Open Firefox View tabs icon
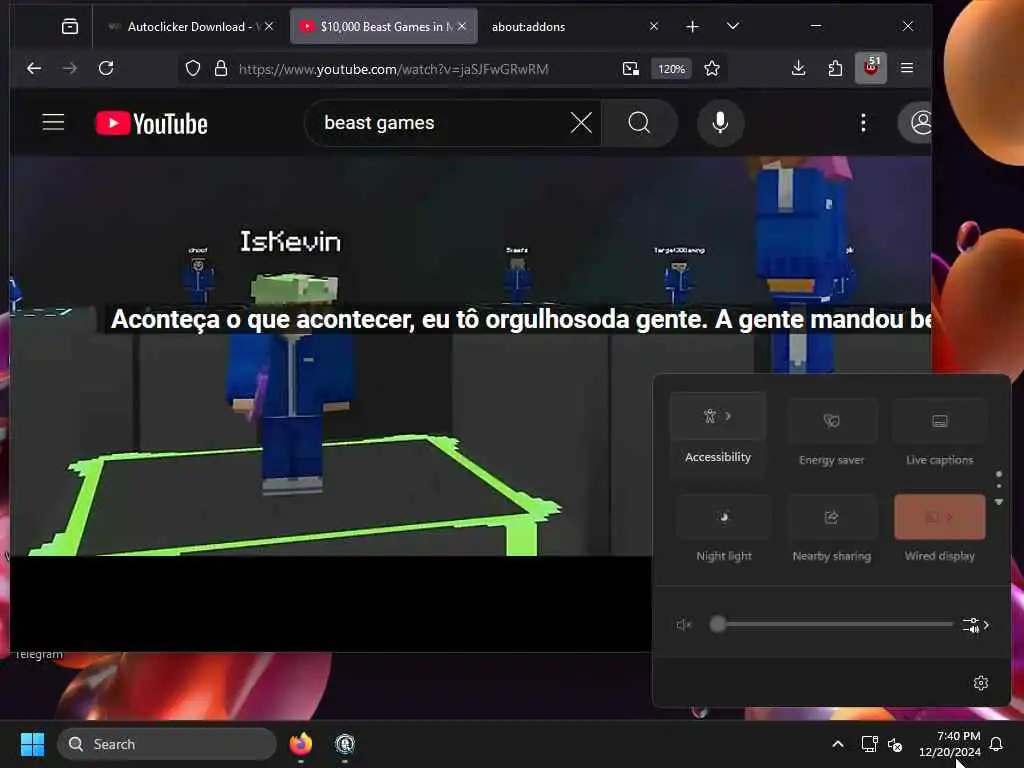Screen dimensions: 1024x768 [70, 26]
